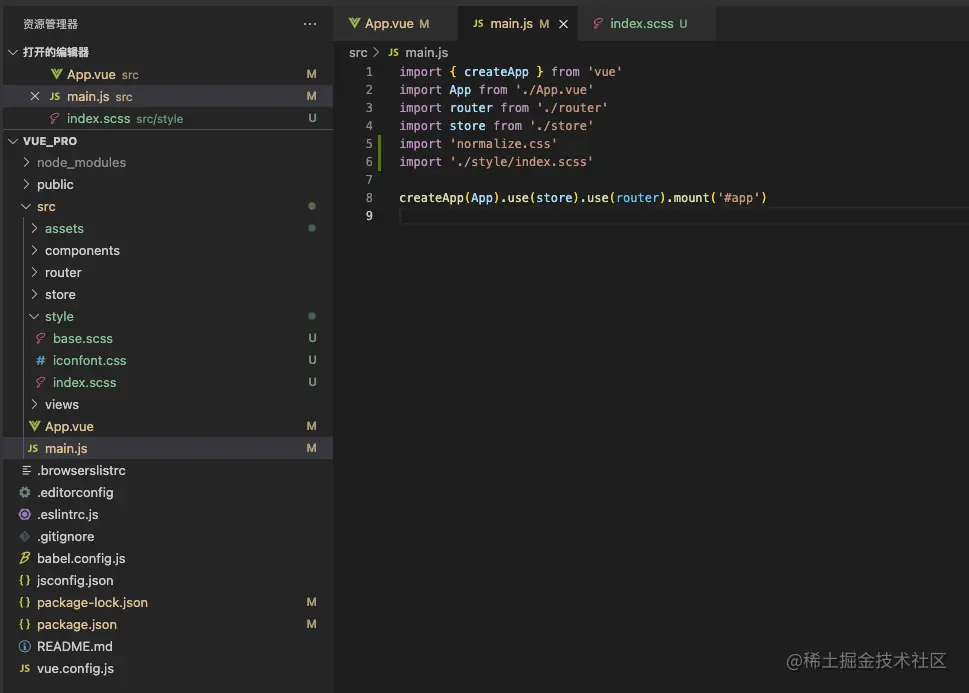Select main.js row in open editors

point(168,96)
